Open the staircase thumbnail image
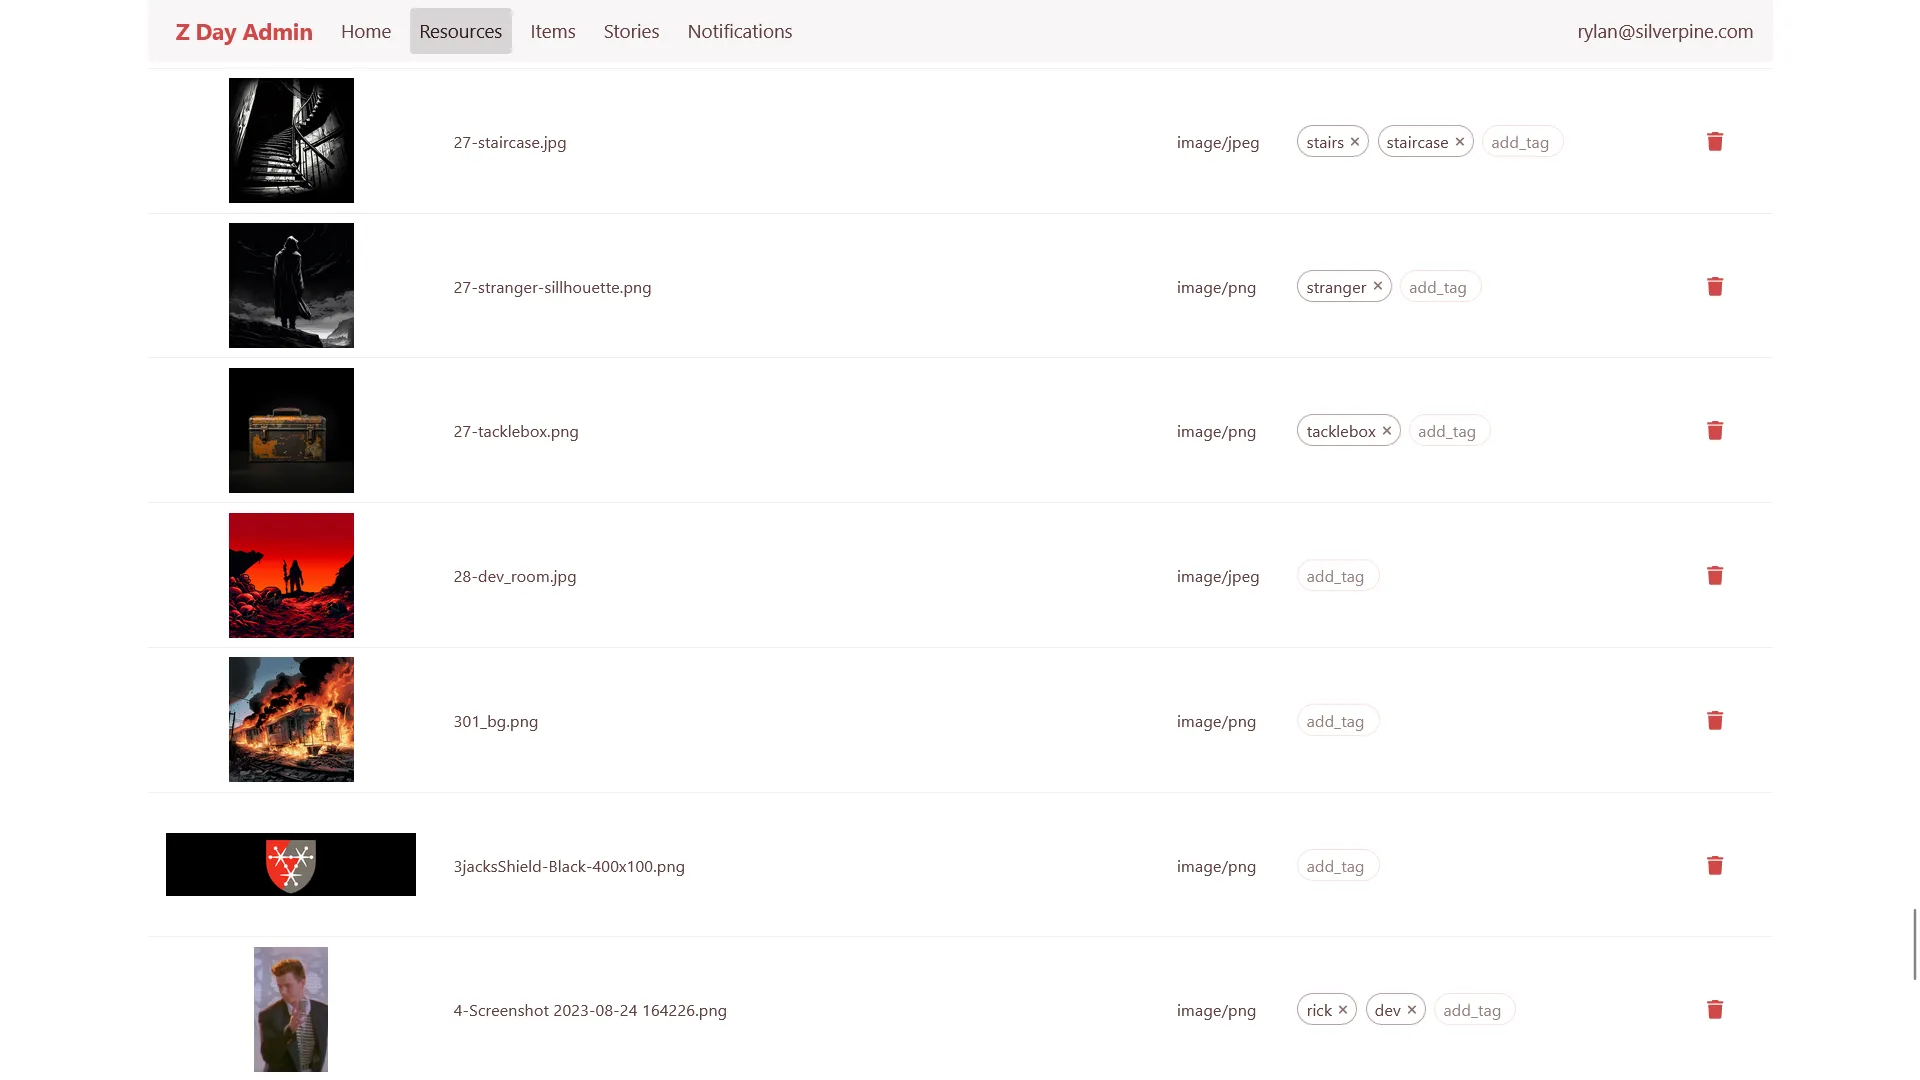 pos(291,140)
